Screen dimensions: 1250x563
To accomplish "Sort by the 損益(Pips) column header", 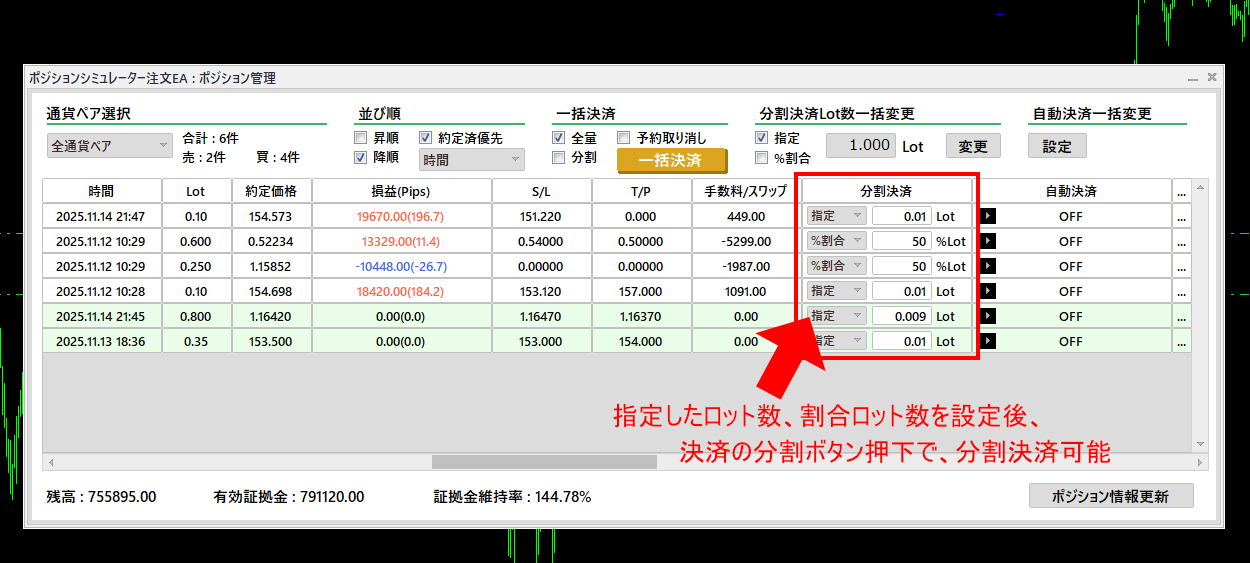I will tap(401, 191).
